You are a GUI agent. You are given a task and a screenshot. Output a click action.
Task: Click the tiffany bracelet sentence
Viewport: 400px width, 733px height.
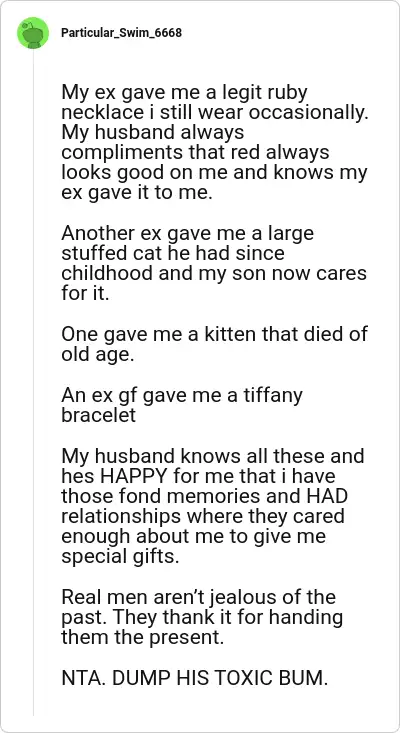point(182,405)
